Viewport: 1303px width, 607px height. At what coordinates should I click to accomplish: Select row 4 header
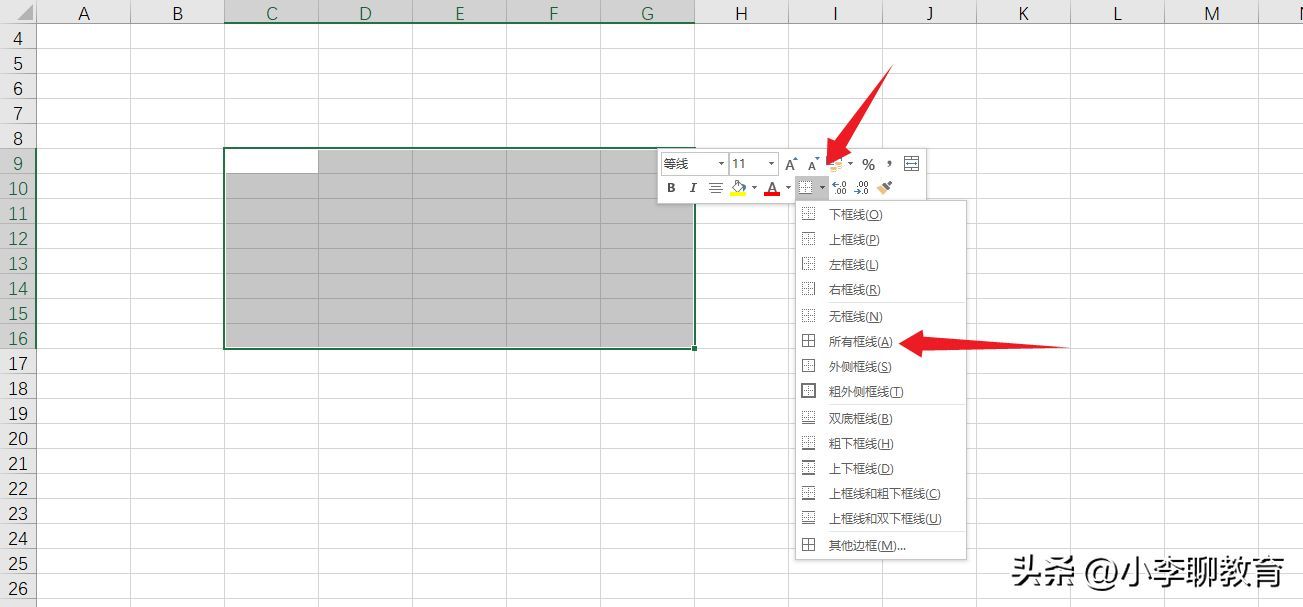point(18,37)
